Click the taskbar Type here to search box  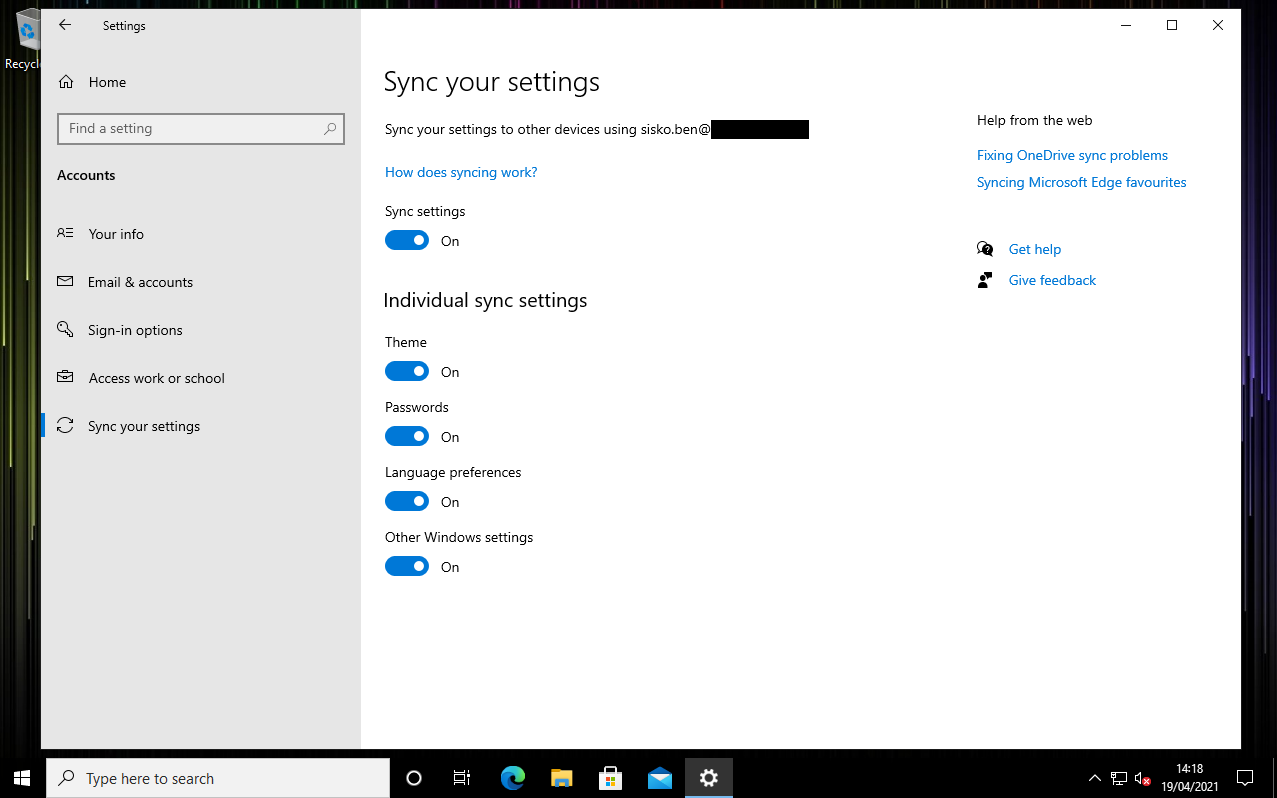point(218,778)
